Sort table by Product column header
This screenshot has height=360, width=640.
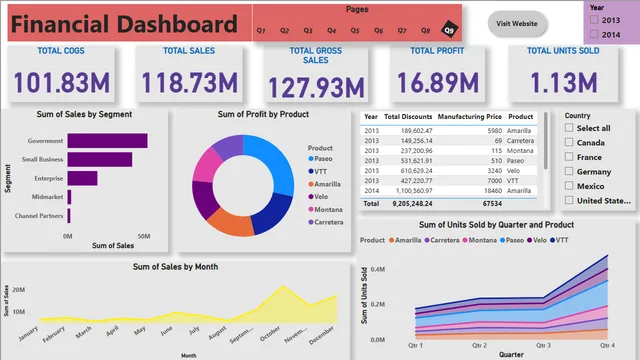click(520, 117)
